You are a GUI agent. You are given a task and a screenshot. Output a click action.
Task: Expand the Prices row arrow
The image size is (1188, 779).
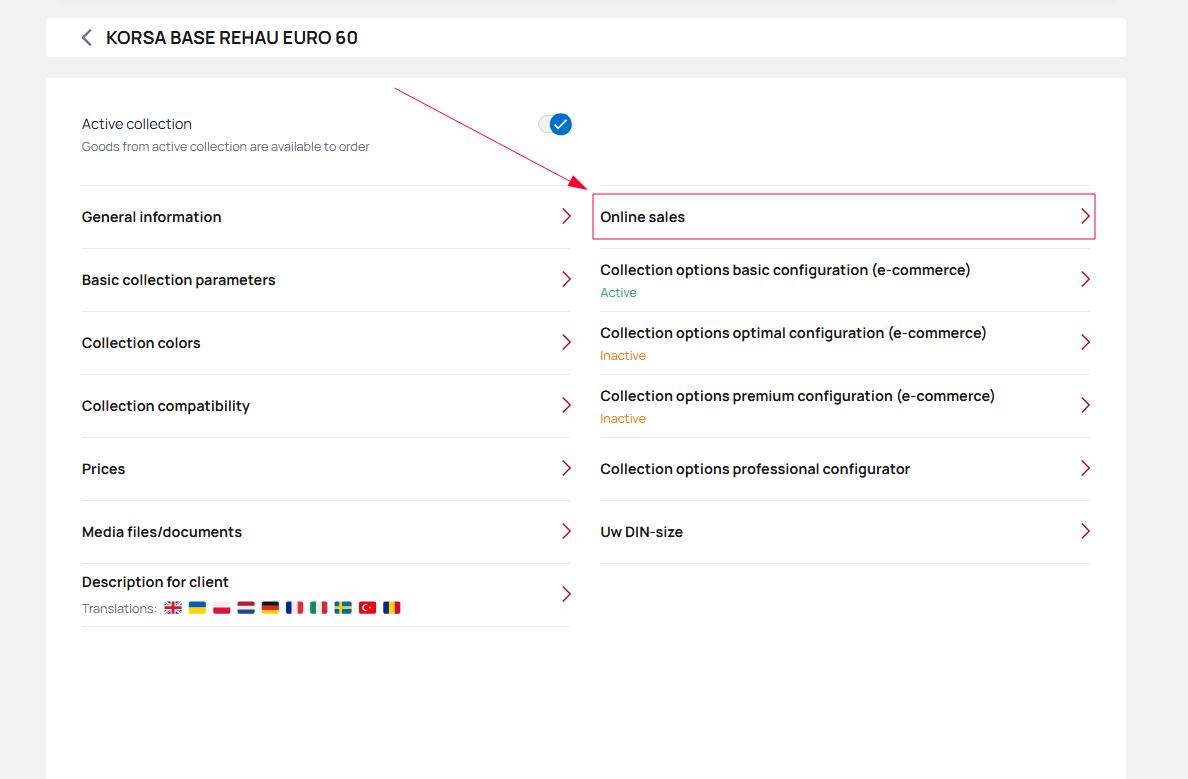point(566,469)
